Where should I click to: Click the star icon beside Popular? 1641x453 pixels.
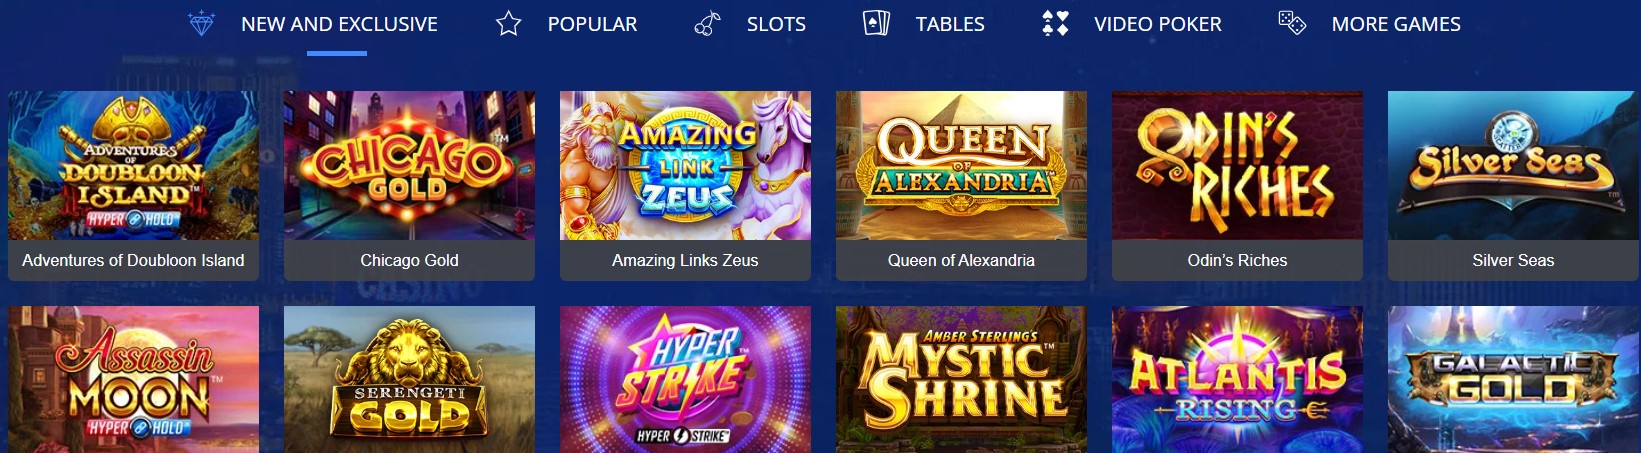click(x=508, y=23)
